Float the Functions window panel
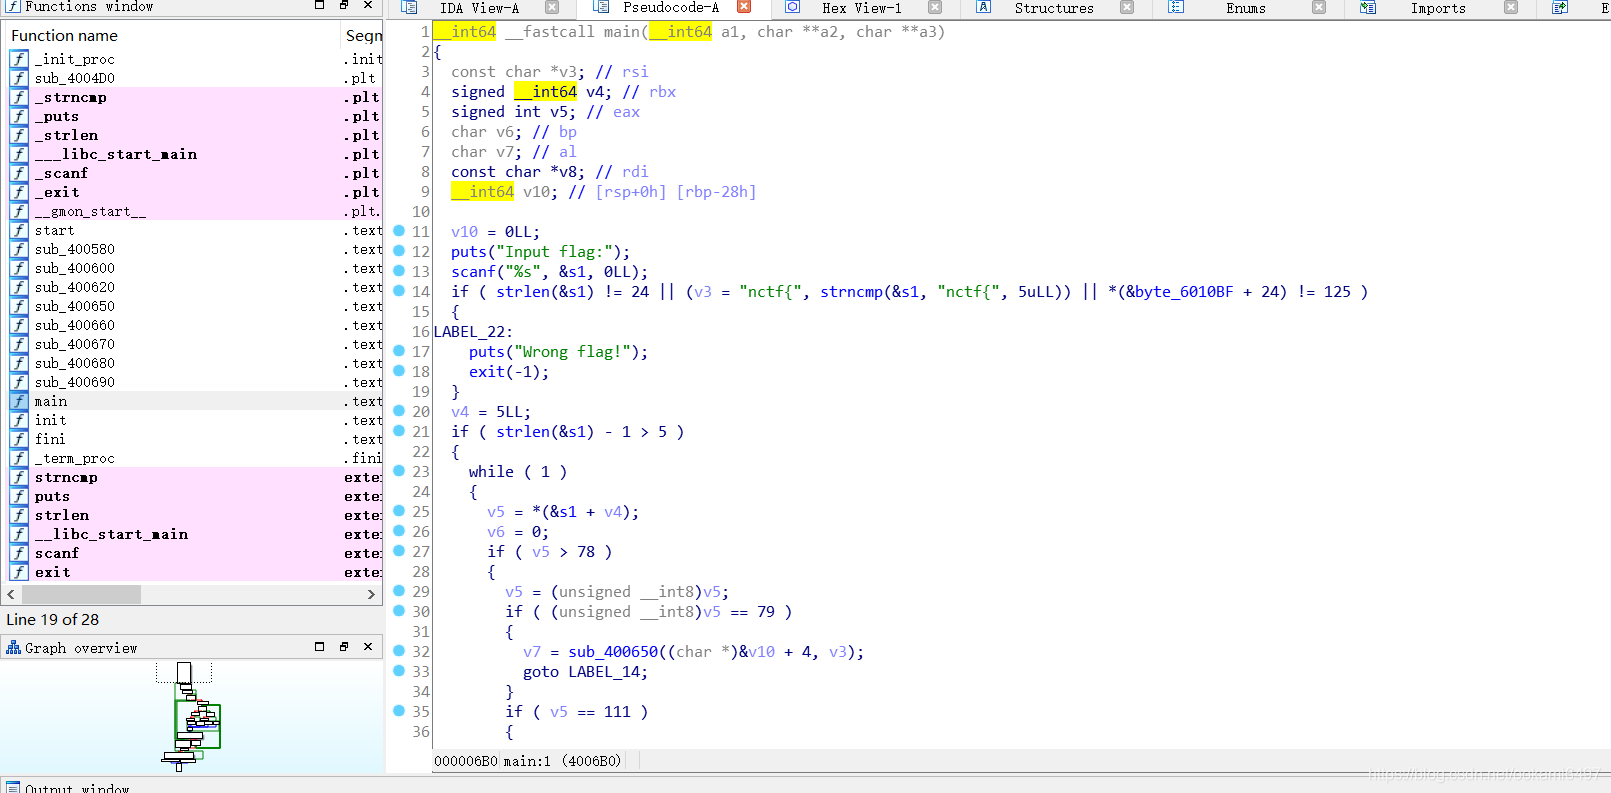This screenshot has height=793, width=1611. coord(343,5)
